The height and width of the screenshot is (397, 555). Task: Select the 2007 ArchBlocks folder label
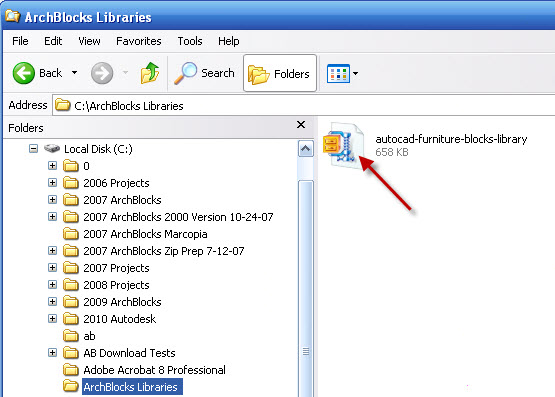pos(122,200)
